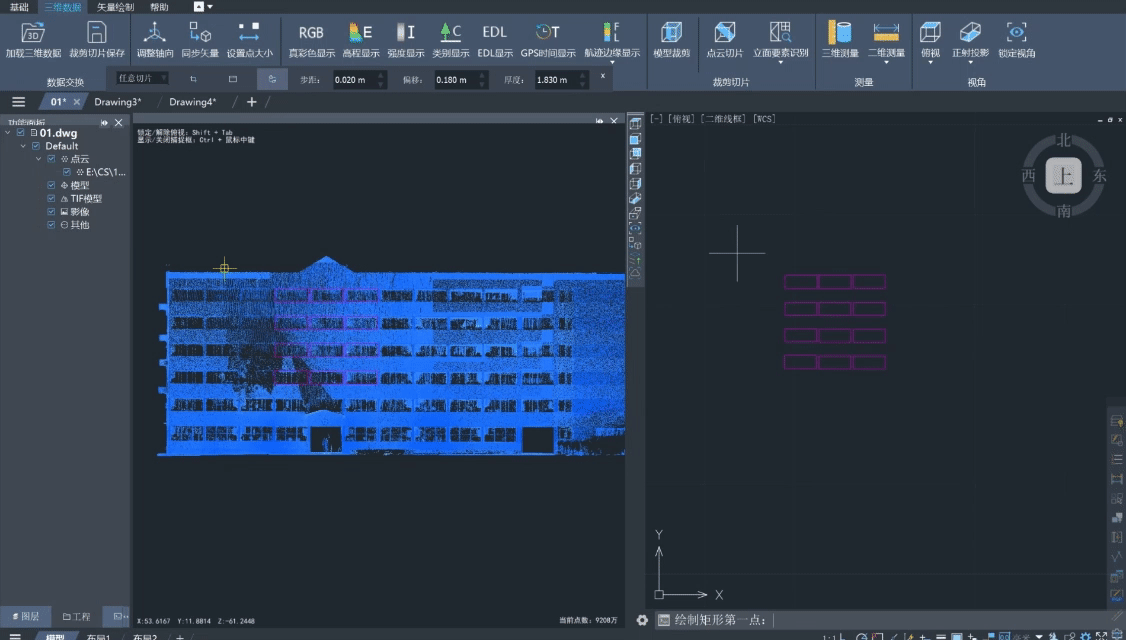The image size is (1126, 640).
Task: Uncheck the 点云 layer checkbox
Action: click(x=52, y=159)
